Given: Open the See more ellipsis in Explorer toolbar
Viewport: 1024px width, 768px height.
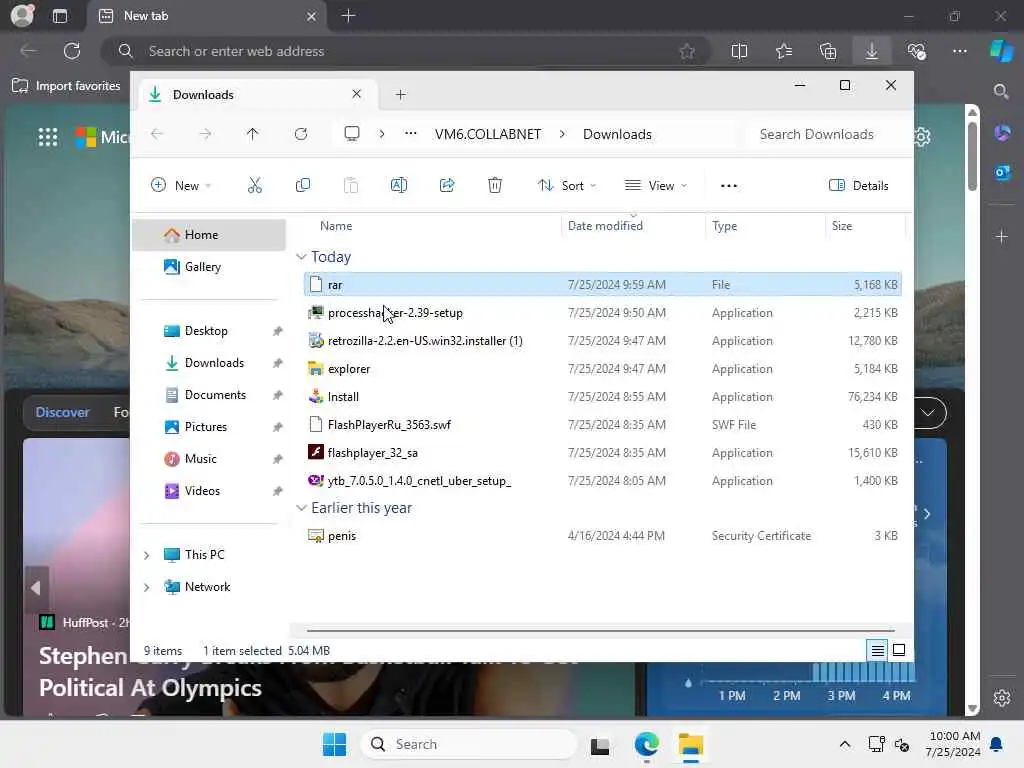Looking at the screenshot, I should tap(729, 185).
